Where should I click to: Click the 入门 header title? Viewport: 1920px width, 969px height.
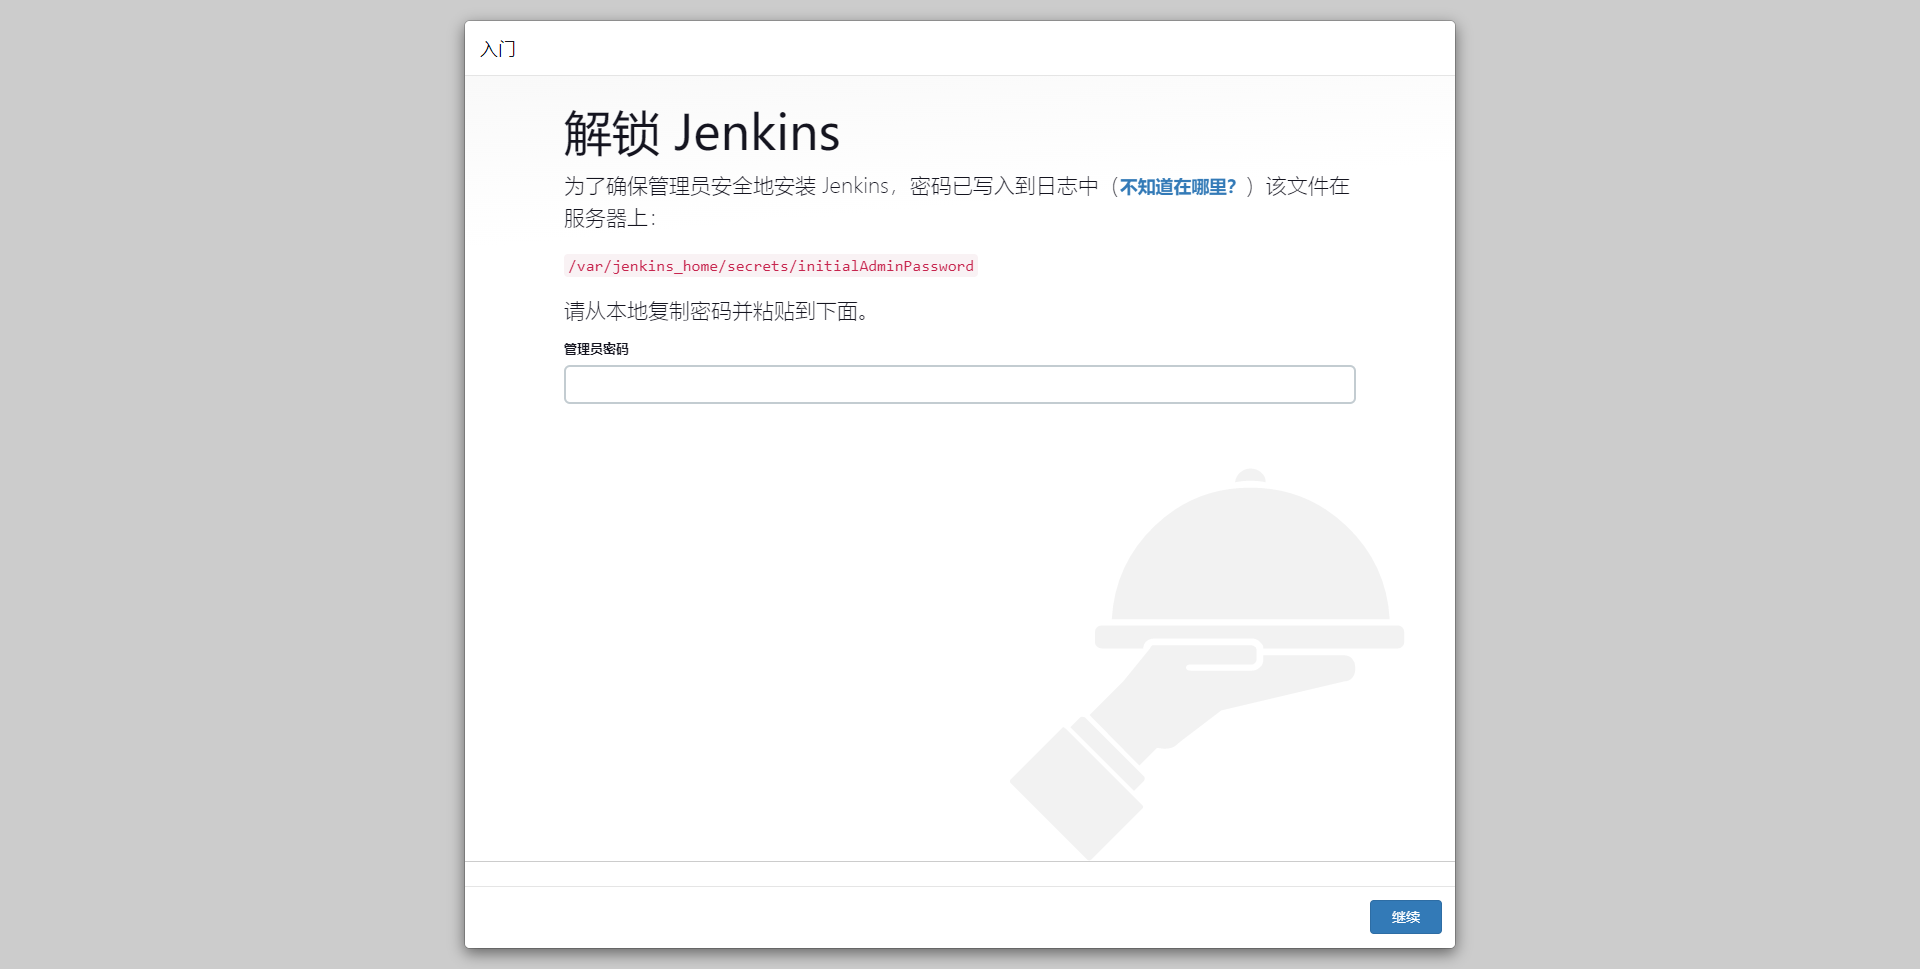(x=497, y=49)
